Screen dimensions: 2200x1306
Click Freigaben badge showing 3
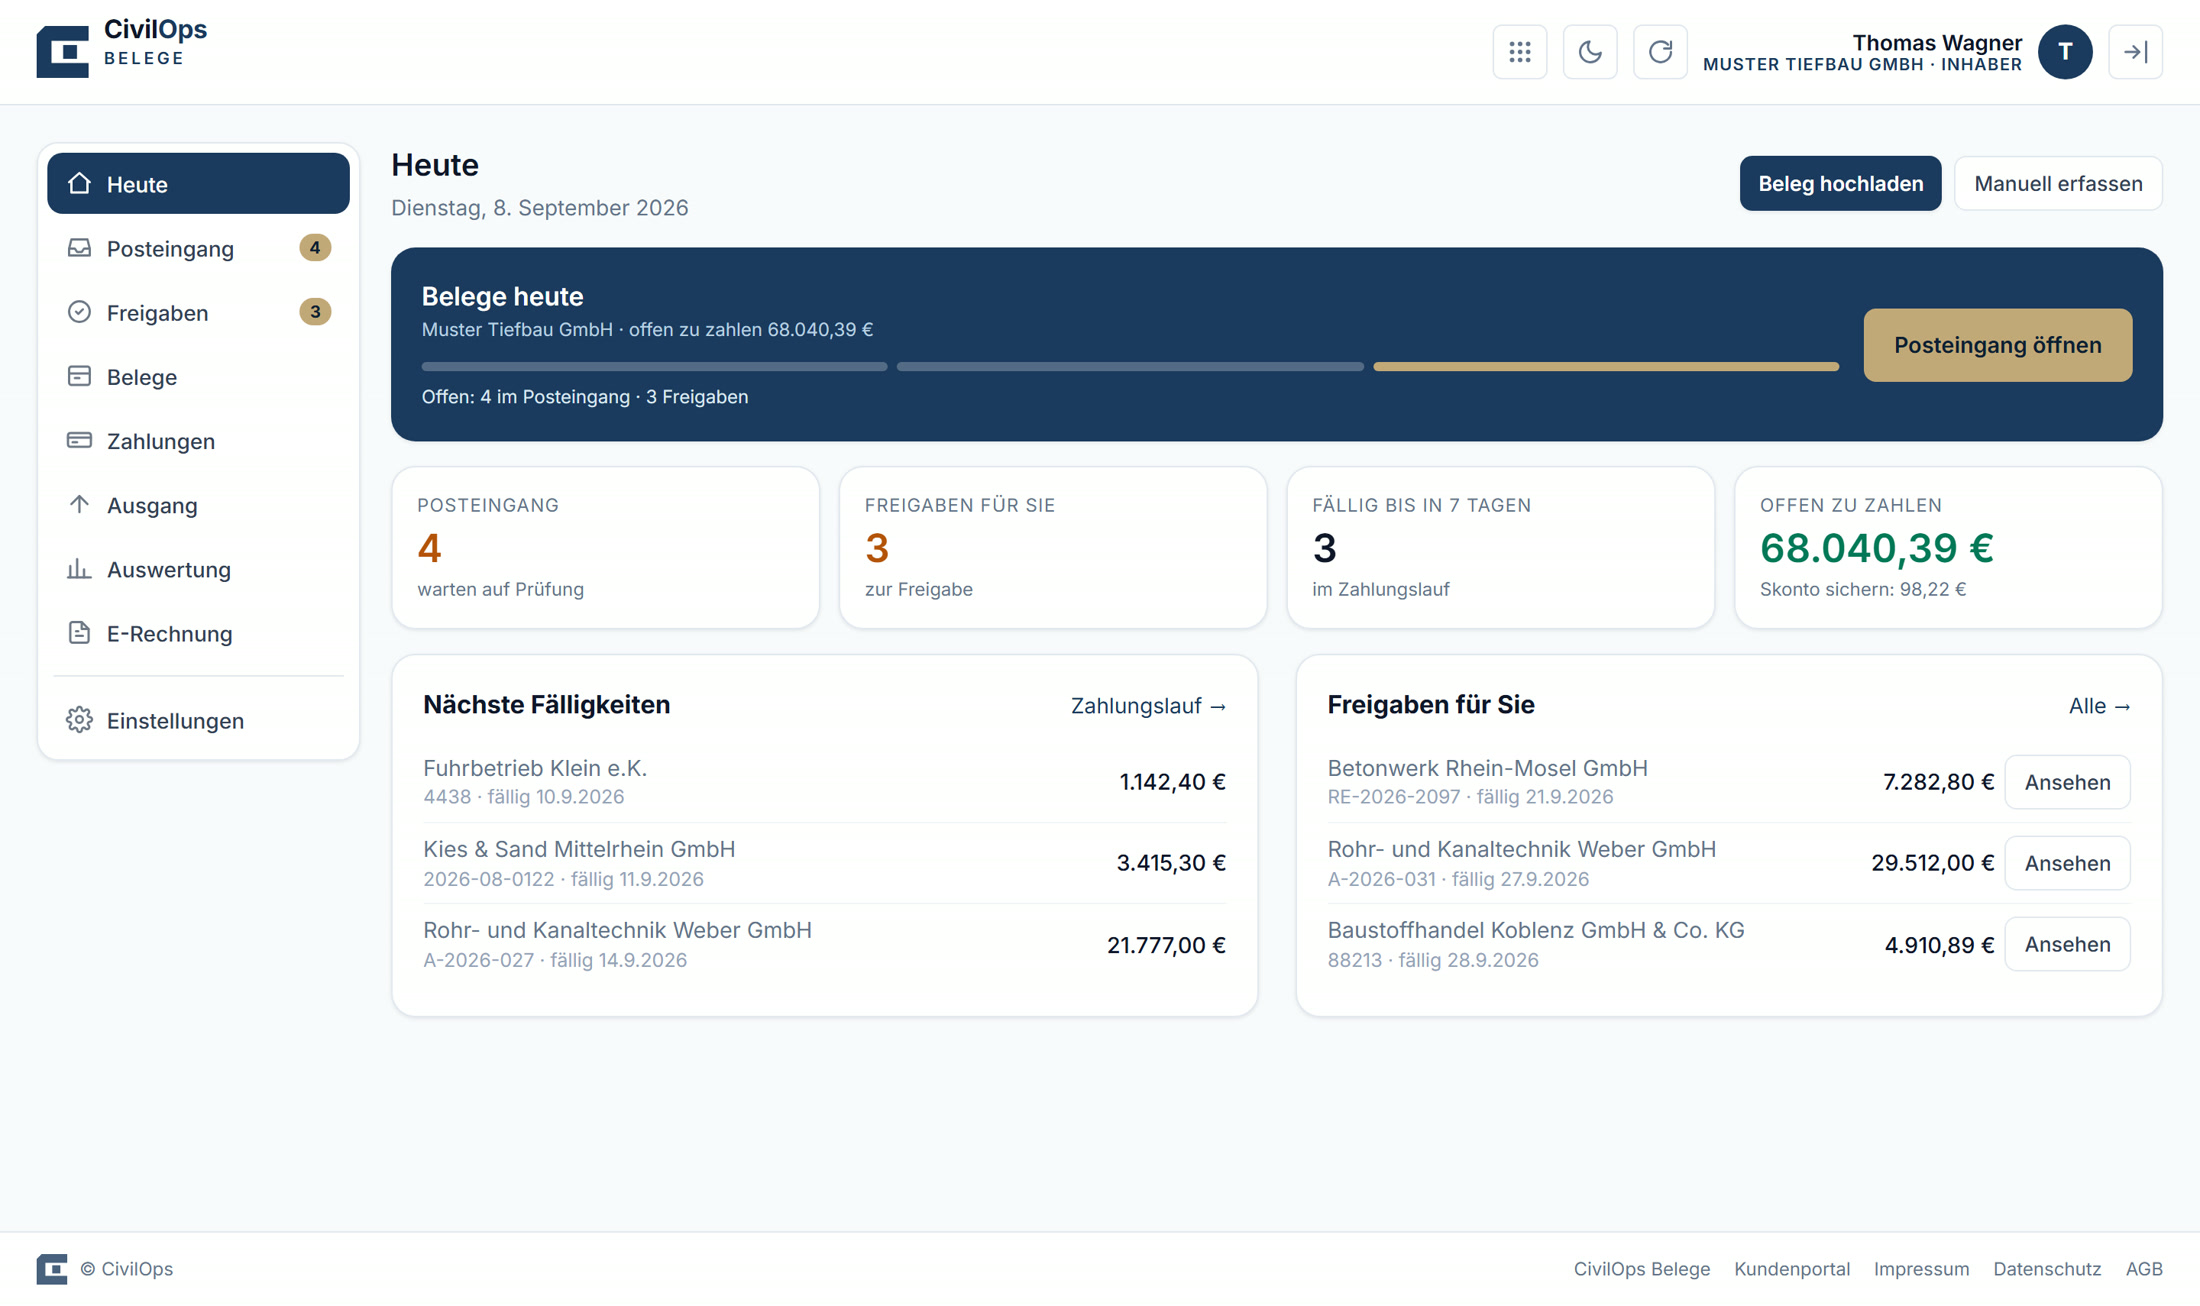pyautogui.click(x=315, y=312)
